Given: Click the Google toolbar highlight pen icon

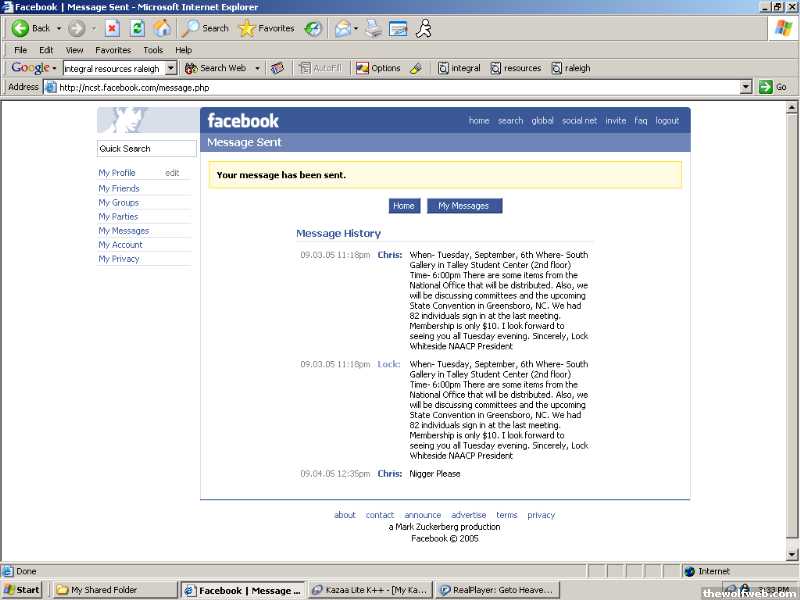Looking at the screenshot, I should (x=416, y=68).
